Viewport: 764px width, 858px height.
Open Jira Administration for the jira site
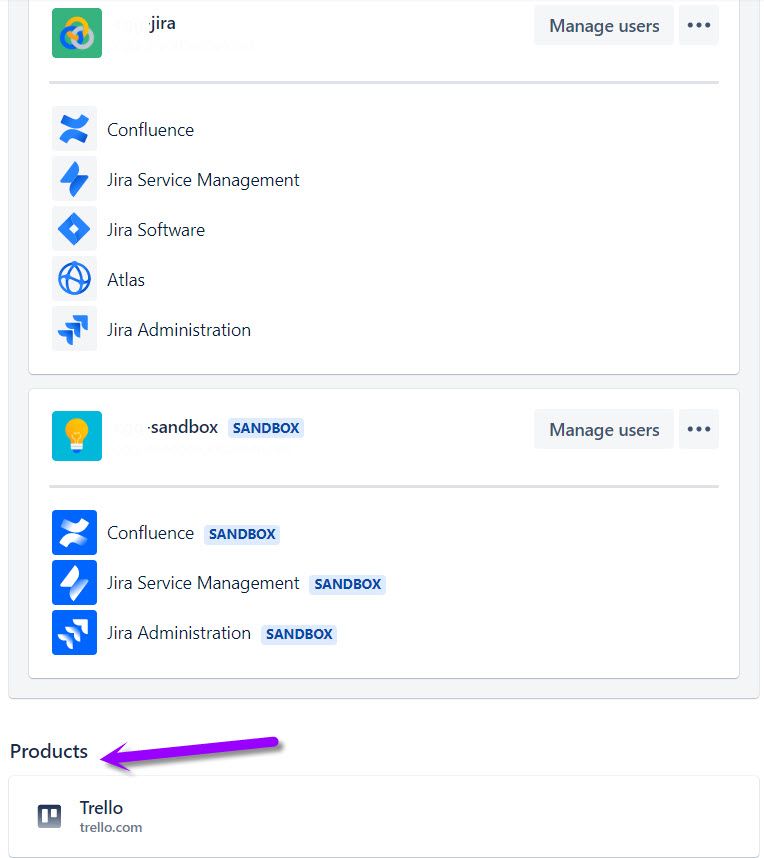(179, 330)
